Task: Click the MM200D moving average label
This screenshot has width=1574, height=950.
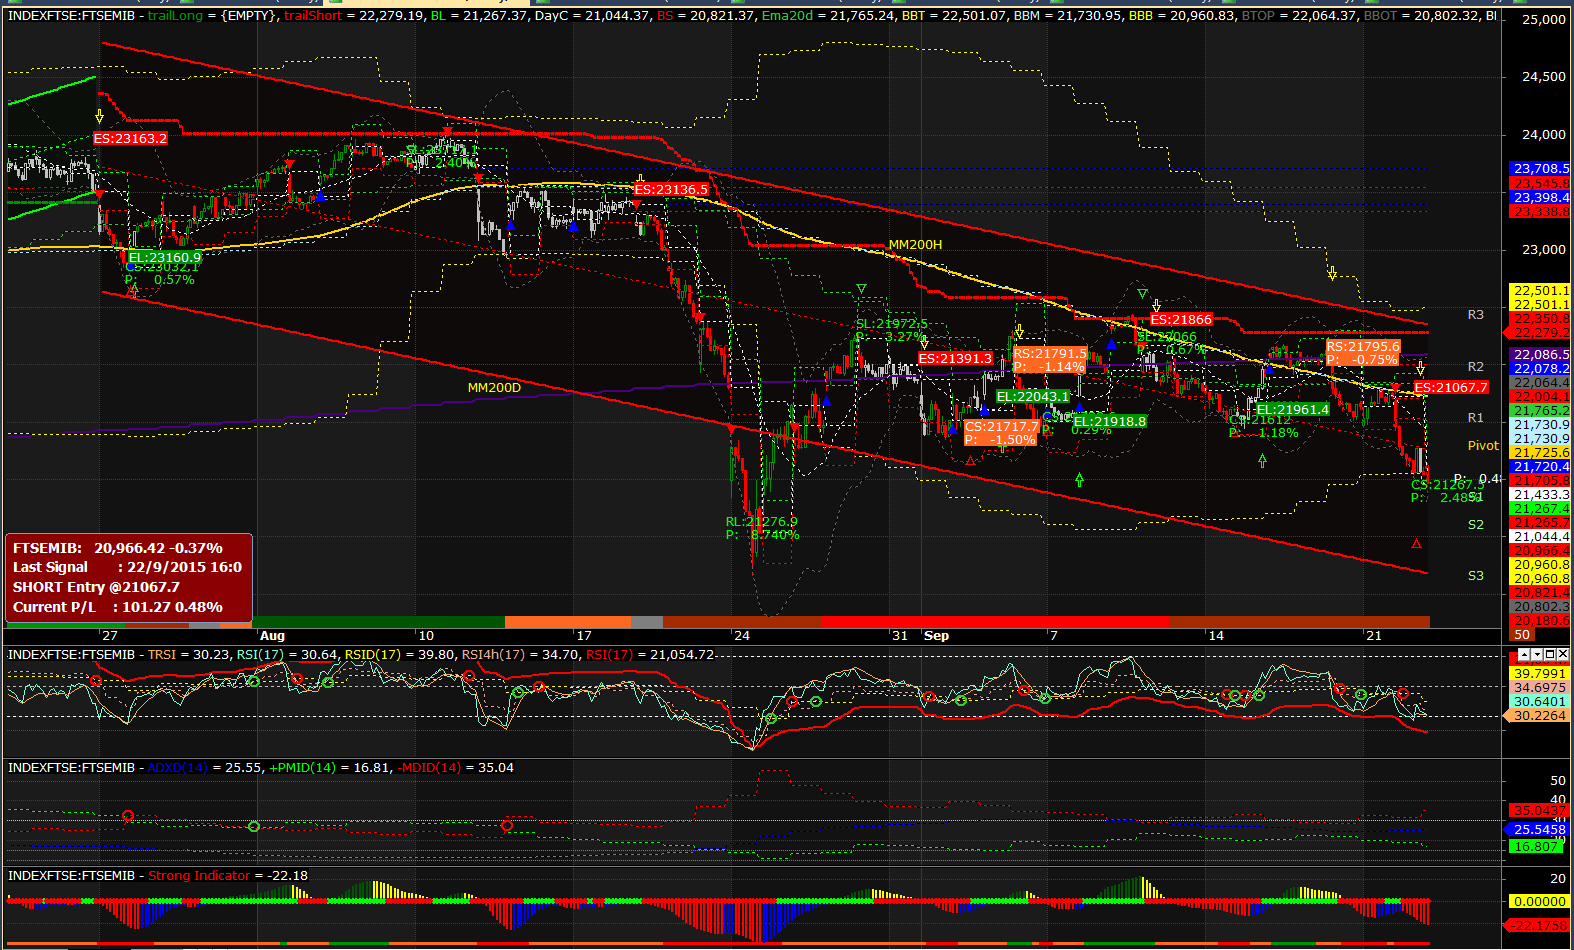Action: (494, 388)
